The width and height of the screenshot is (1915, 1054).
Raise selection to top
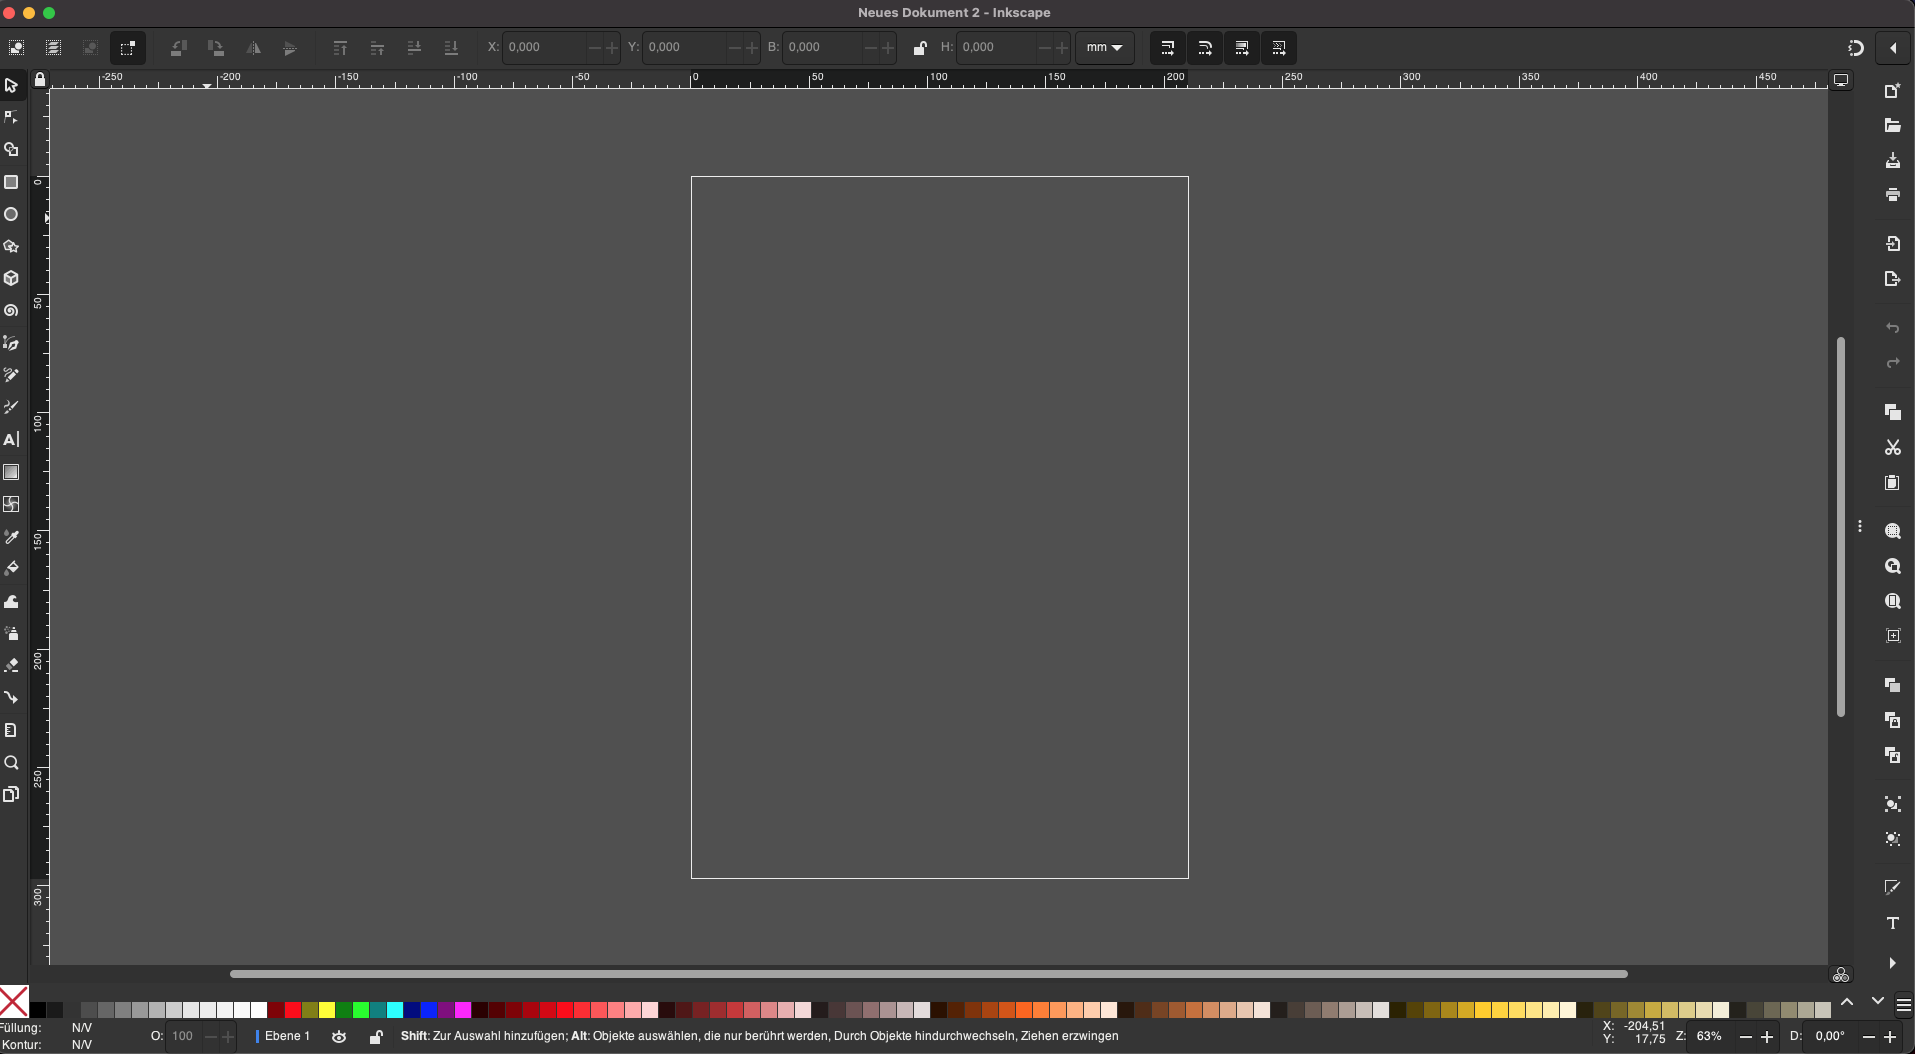pyautogui.click(x=340, y=48)
